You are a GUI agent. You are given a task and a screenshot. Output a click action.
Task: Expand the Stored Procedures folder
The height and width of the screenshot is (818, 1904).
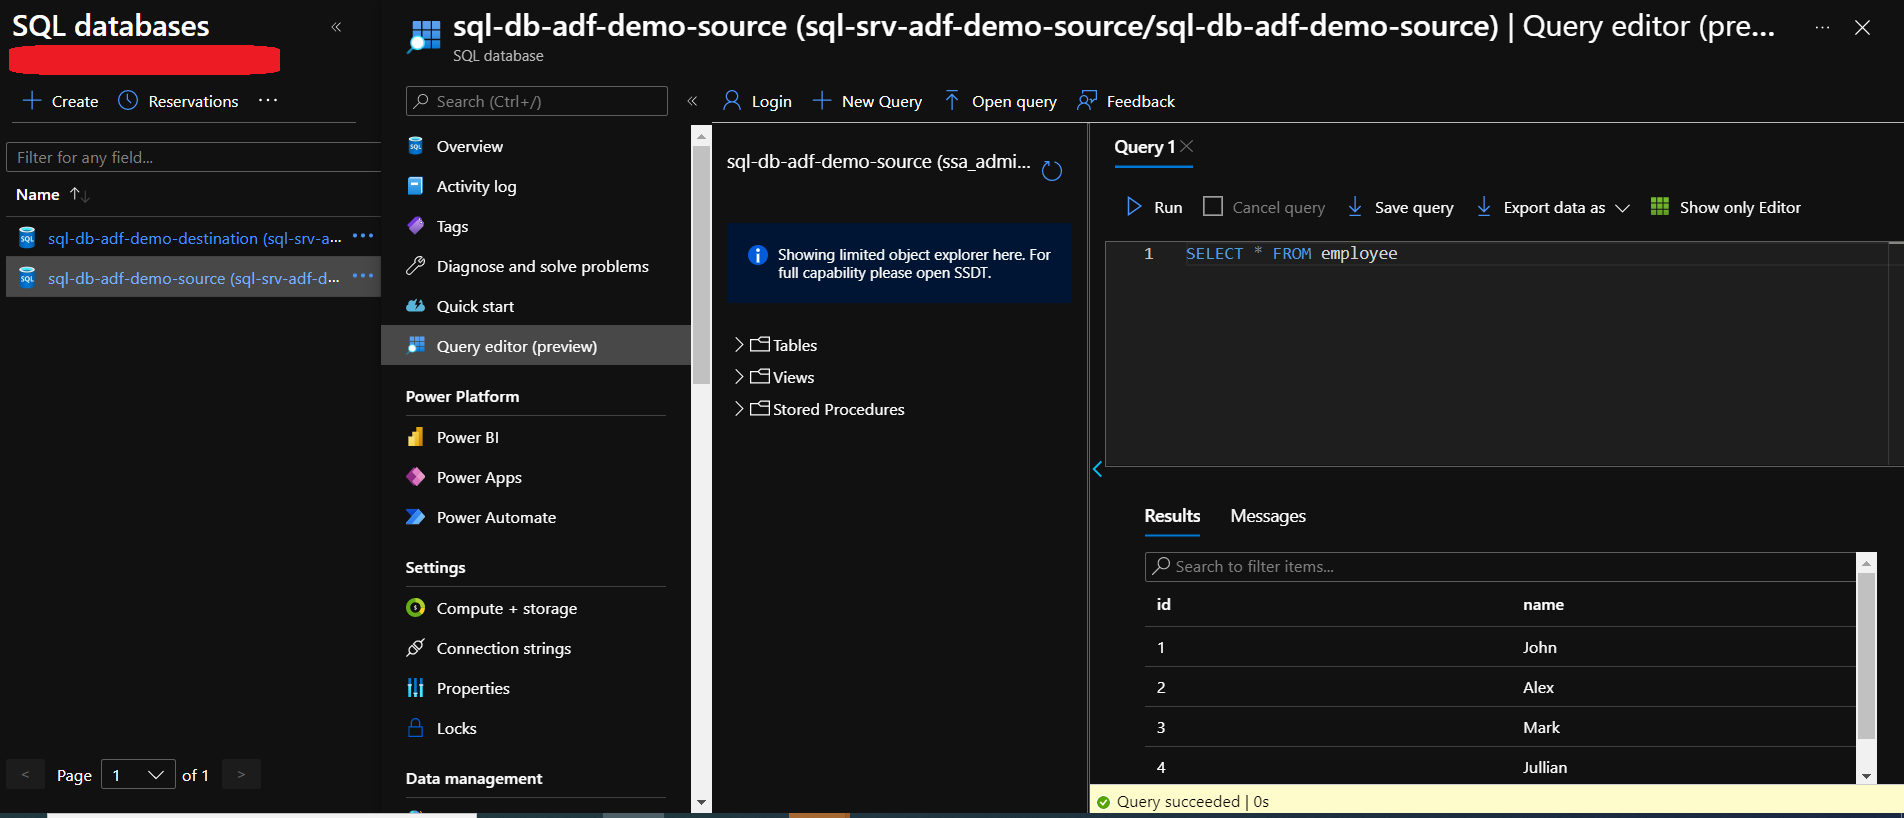click(739, 409)
